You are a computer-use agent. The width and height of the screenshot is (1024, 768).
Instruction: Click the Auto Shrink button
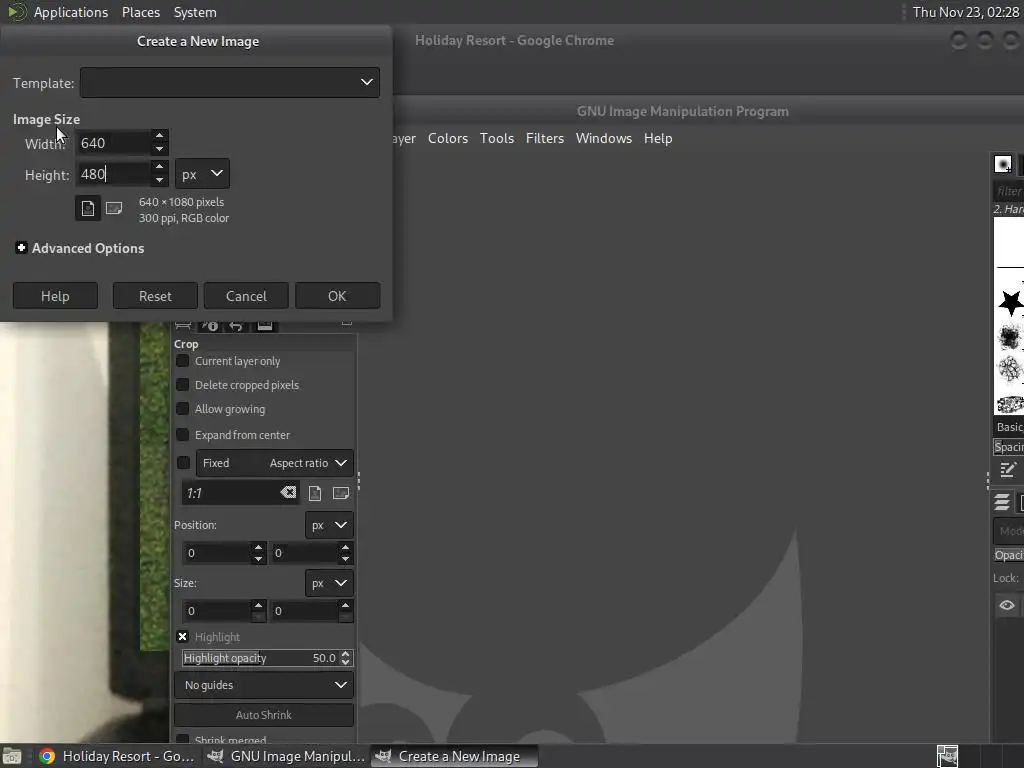tap(264, 714)
